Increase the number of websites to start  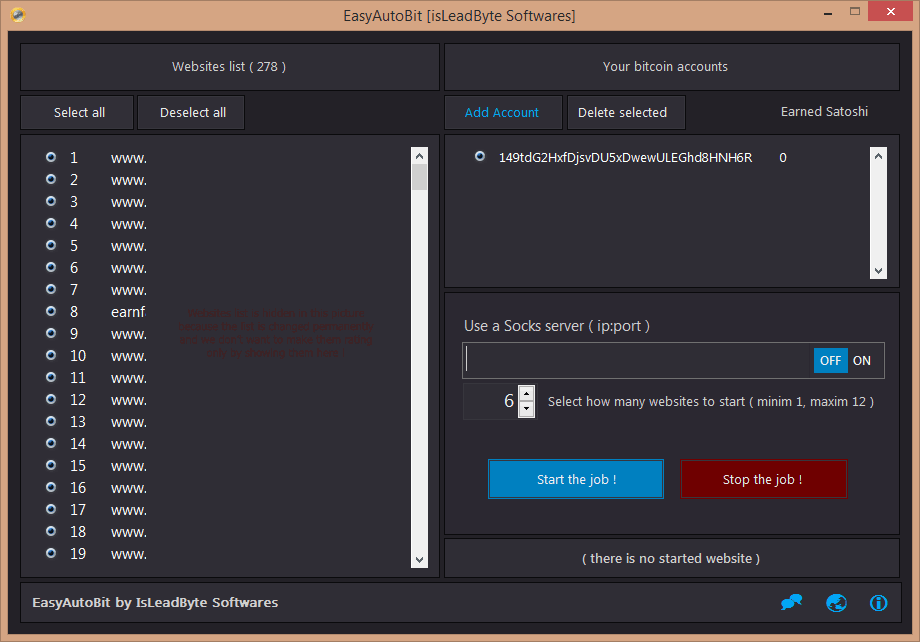point(526,394)
